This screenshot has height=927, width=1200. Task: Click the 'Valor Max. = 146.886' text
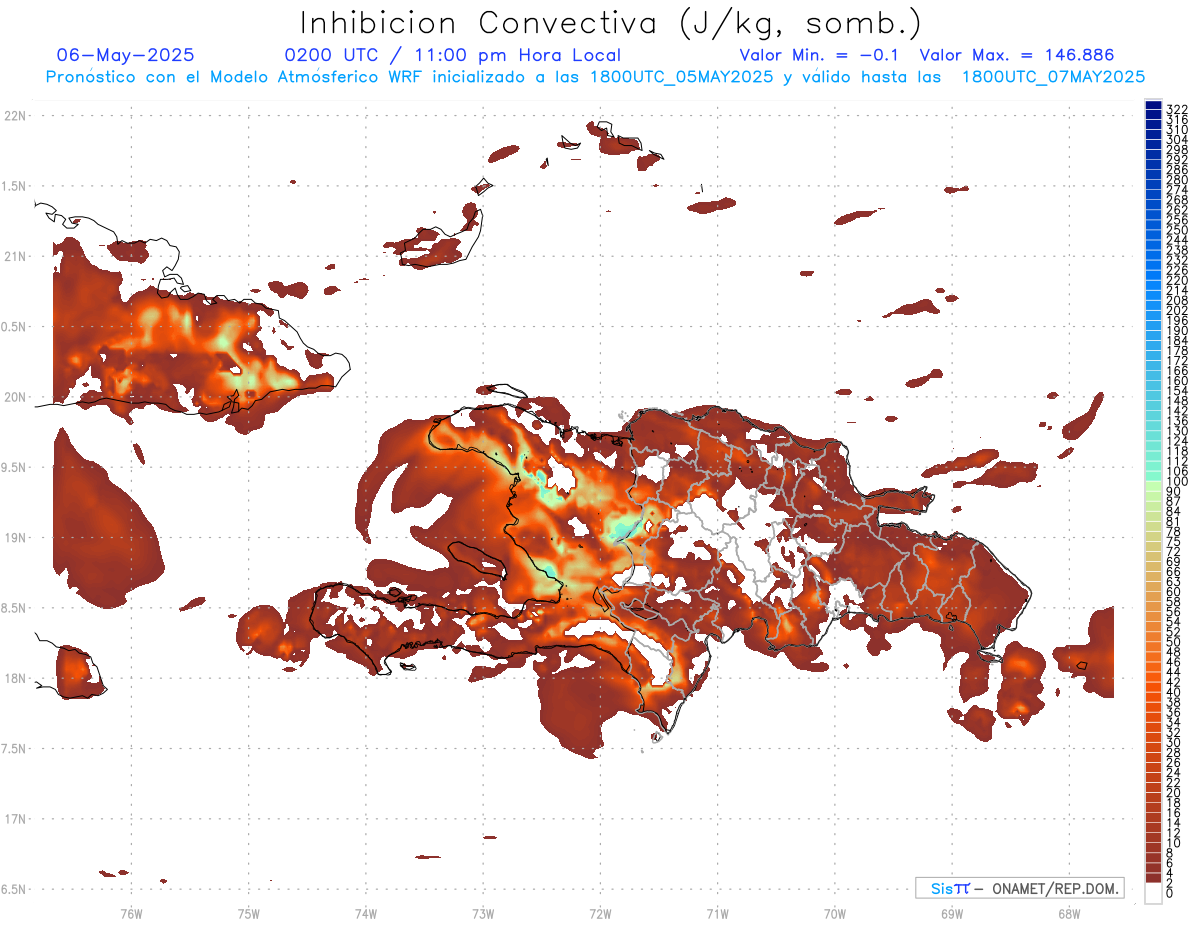(x=1016, y=55)
